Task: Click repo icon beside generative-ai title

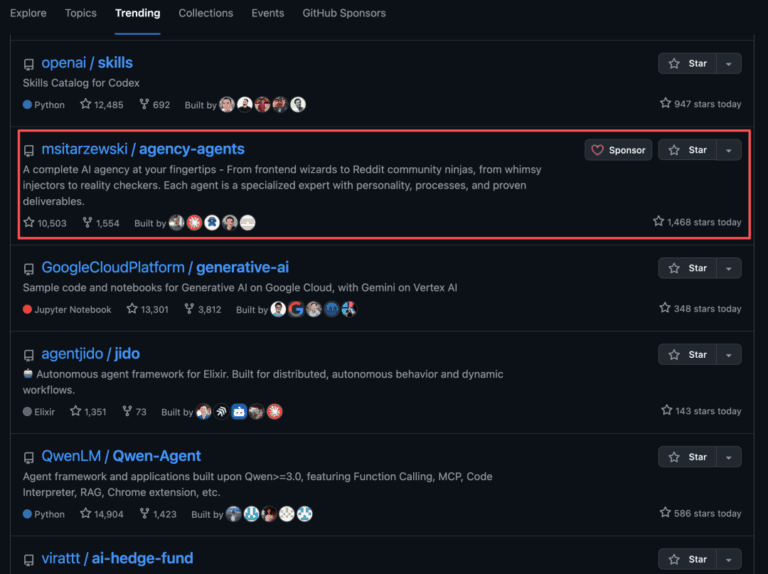Action: click(x=29, y=269)
